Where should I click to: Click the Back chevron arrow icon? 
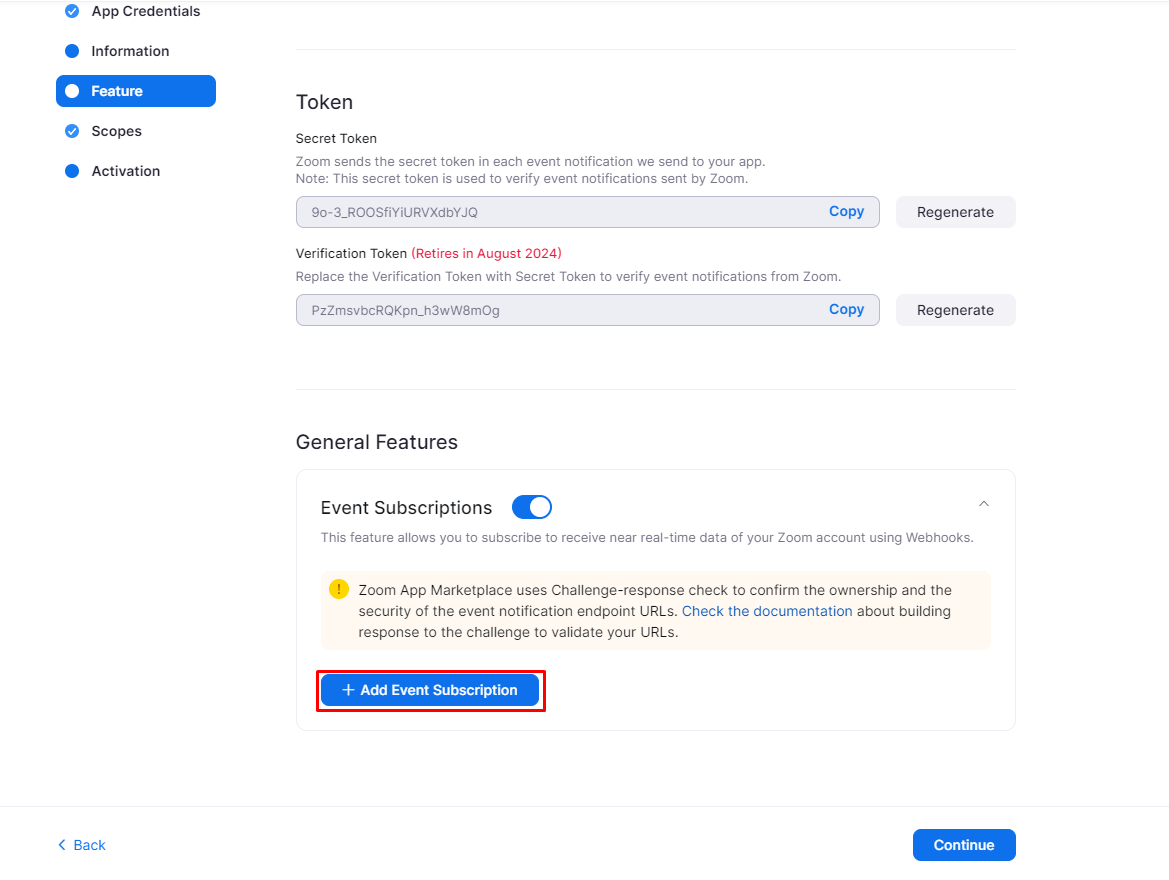click(x=62, y=845)
